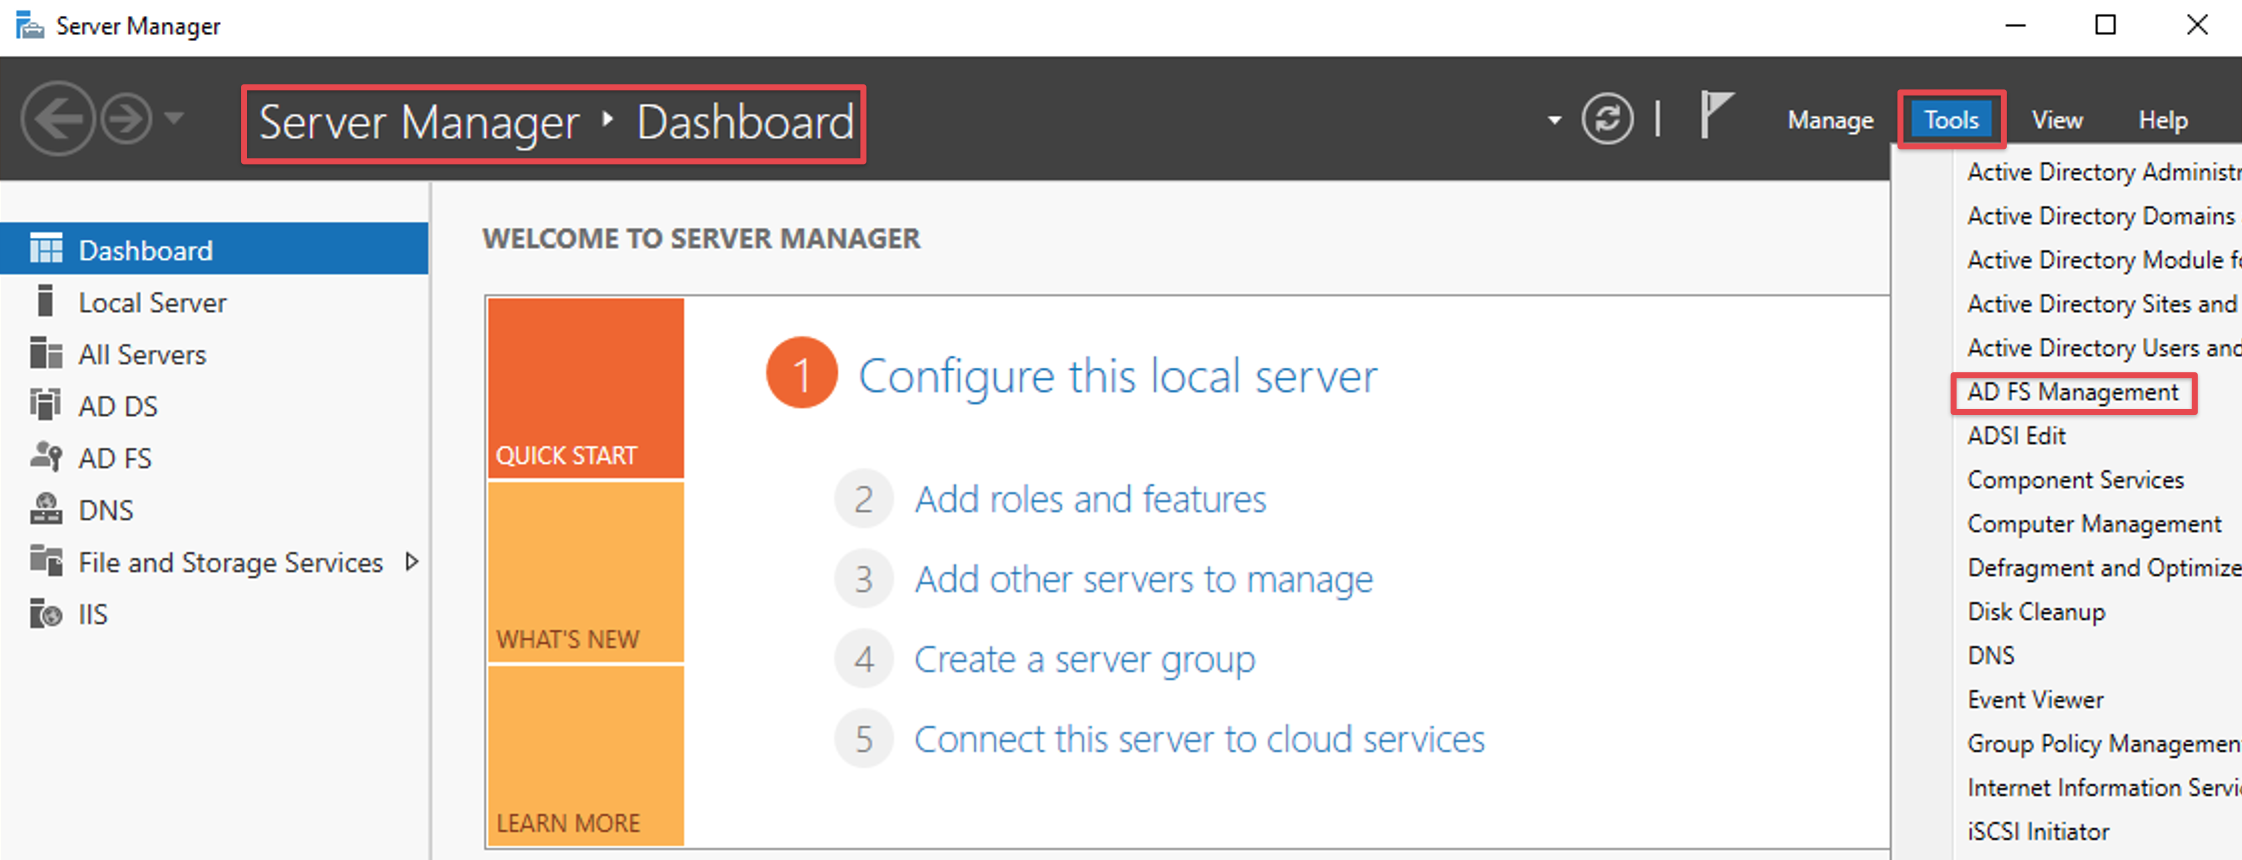
Task: Click Server Manager in the breadcrumb header
Action: pyautogui.click(x=419, y=123)
